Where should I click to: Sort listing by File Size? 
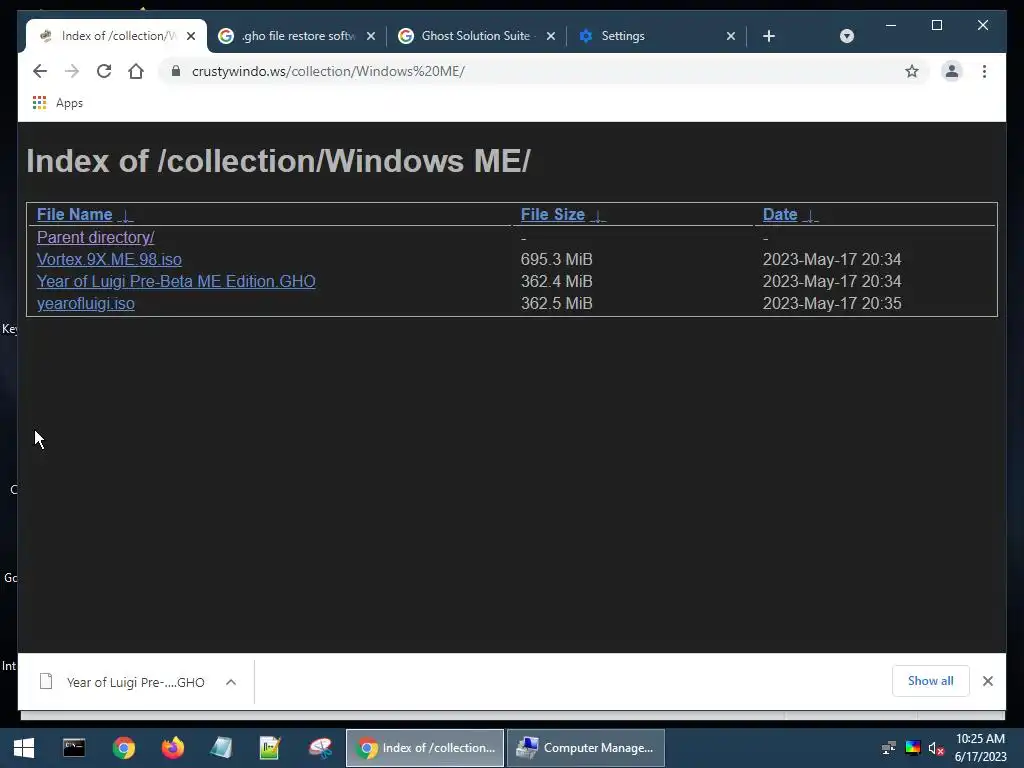click(x=552, y=214)
